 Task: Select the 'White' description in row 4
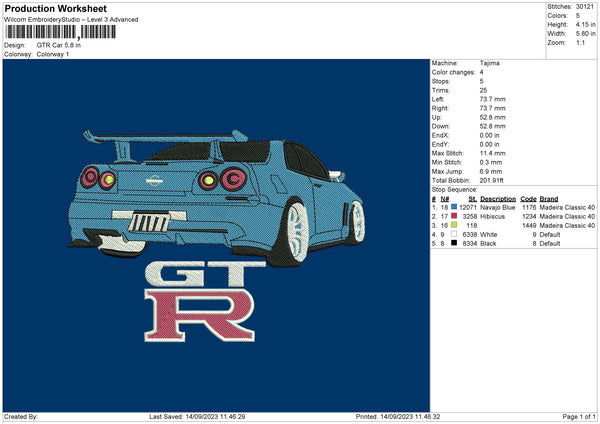tap(489, 235)
